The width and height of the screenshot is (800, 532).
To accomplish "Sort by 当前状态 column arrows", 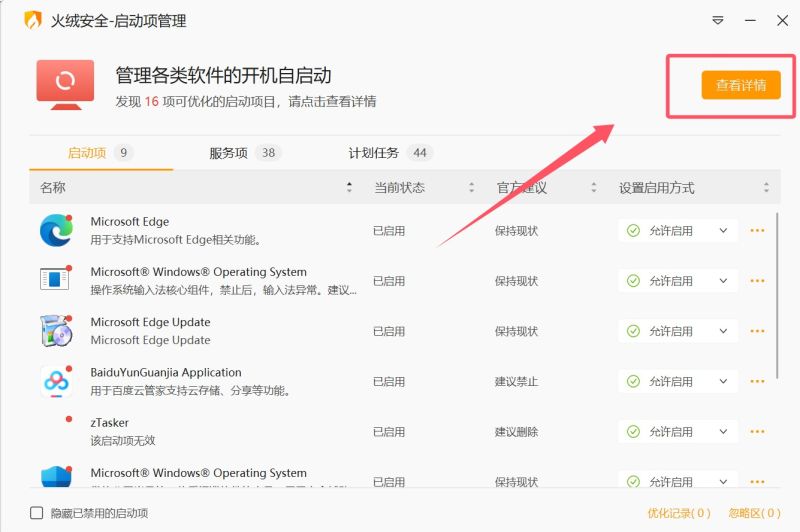I will 471,187.
